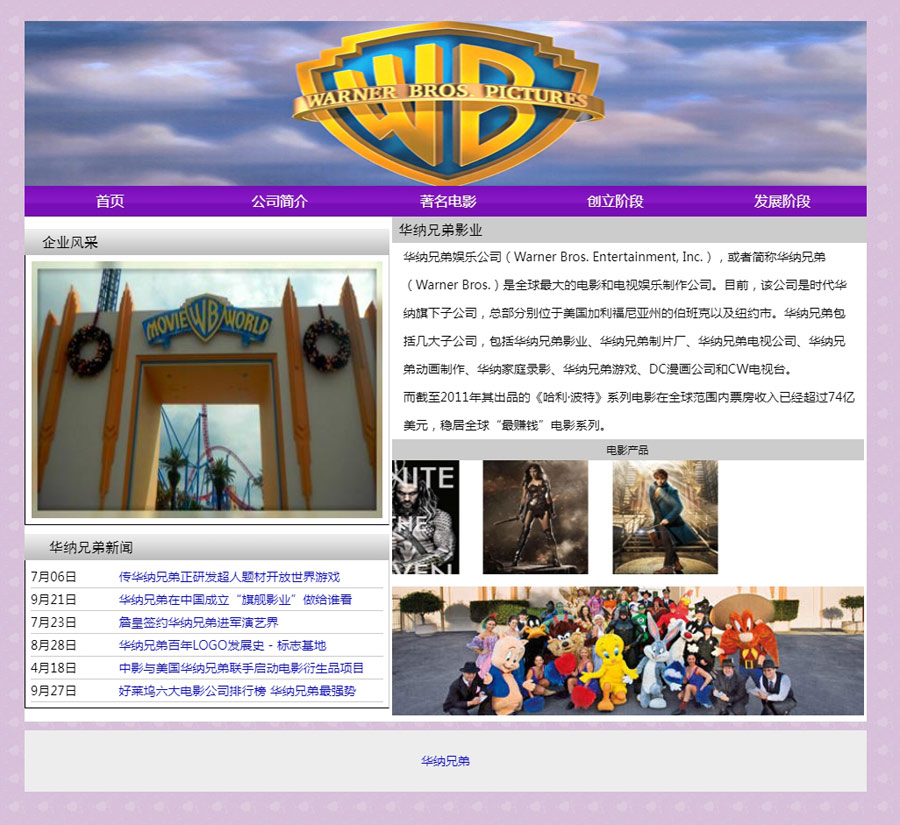Select the 著名电影 menu item
Viewport: 900px width, 825px height.
coord(448,201)
